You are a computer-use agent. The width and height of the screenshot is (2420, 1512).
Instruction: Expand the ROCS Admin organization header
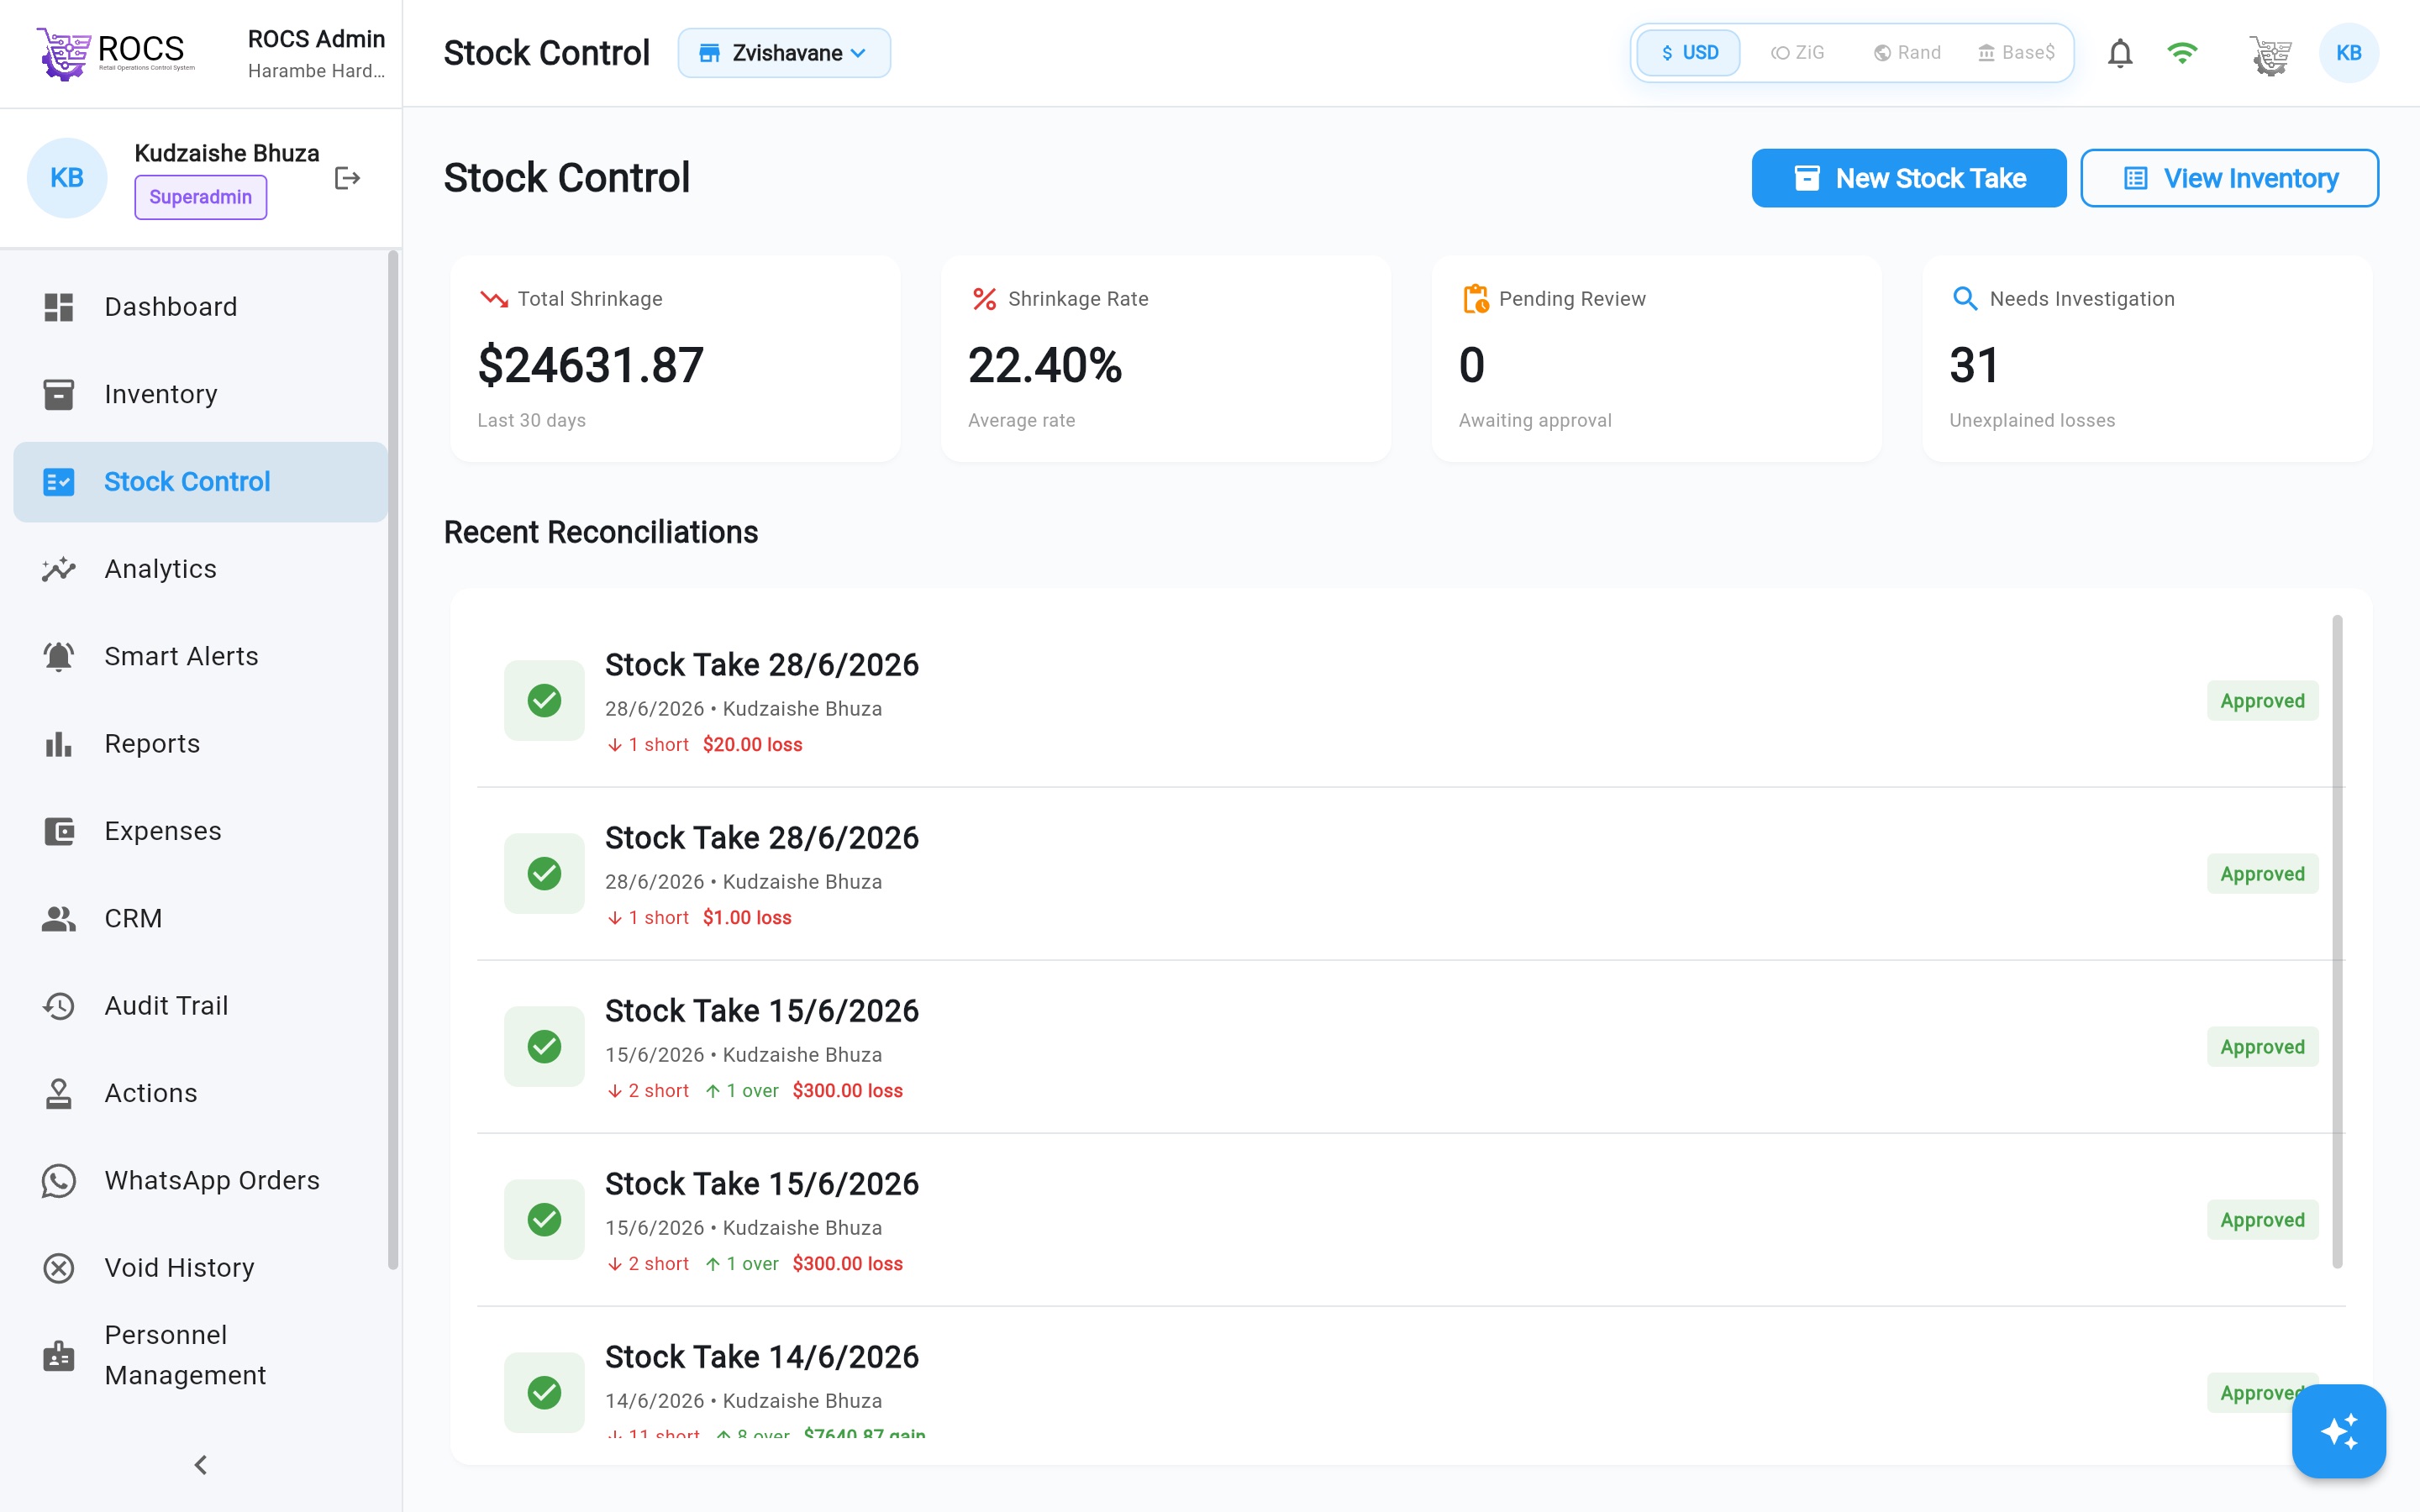tap(316, 53)
